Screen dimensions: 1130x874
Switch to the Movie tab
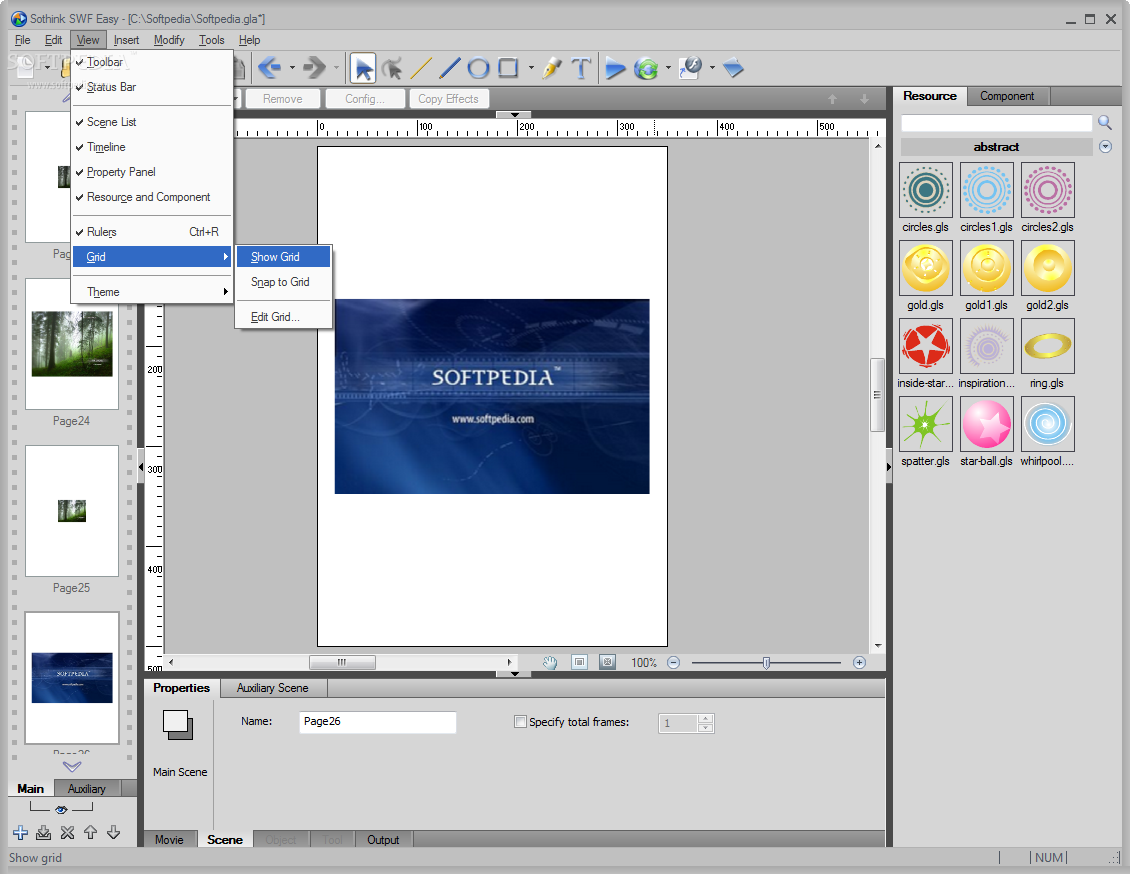click(169, 839)
